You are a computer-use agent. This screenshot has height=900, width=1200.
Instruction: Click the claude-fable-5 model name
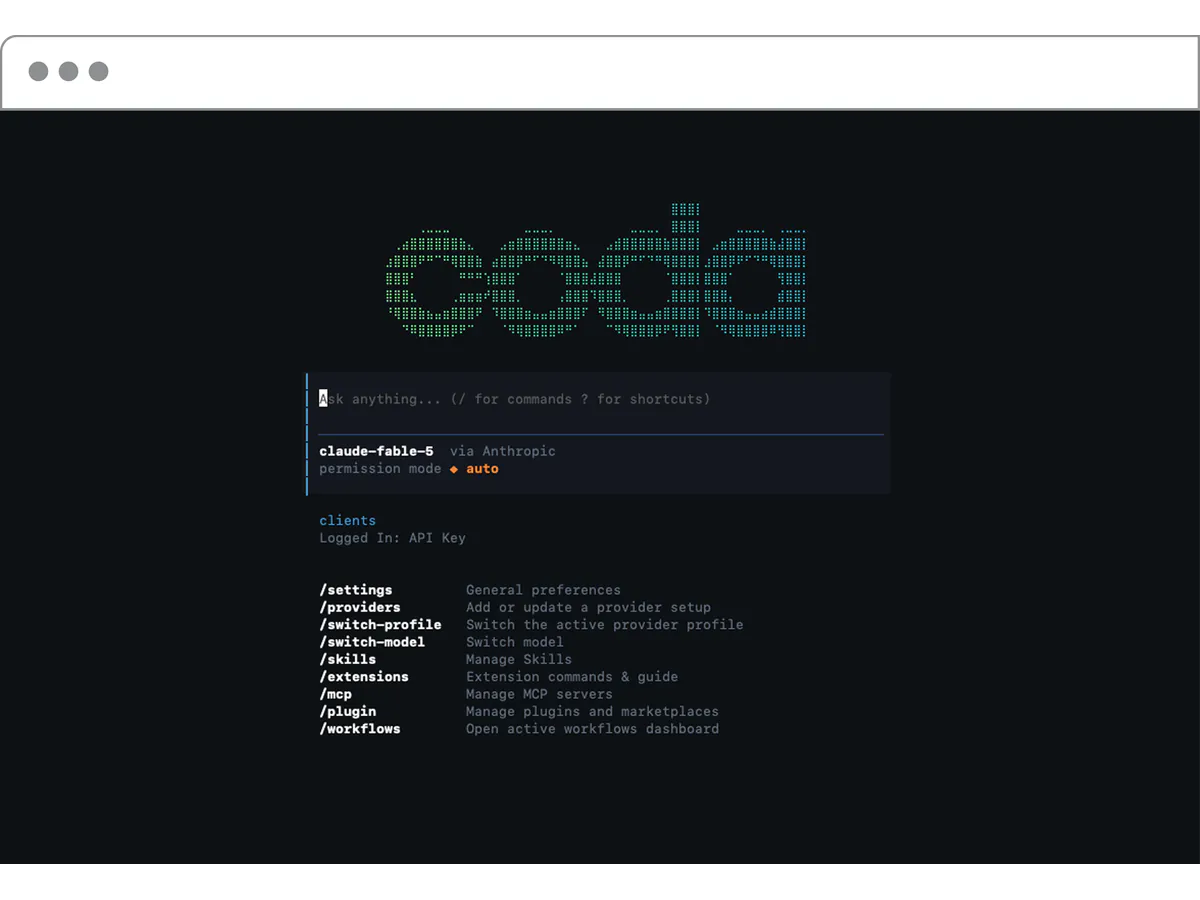376,451
